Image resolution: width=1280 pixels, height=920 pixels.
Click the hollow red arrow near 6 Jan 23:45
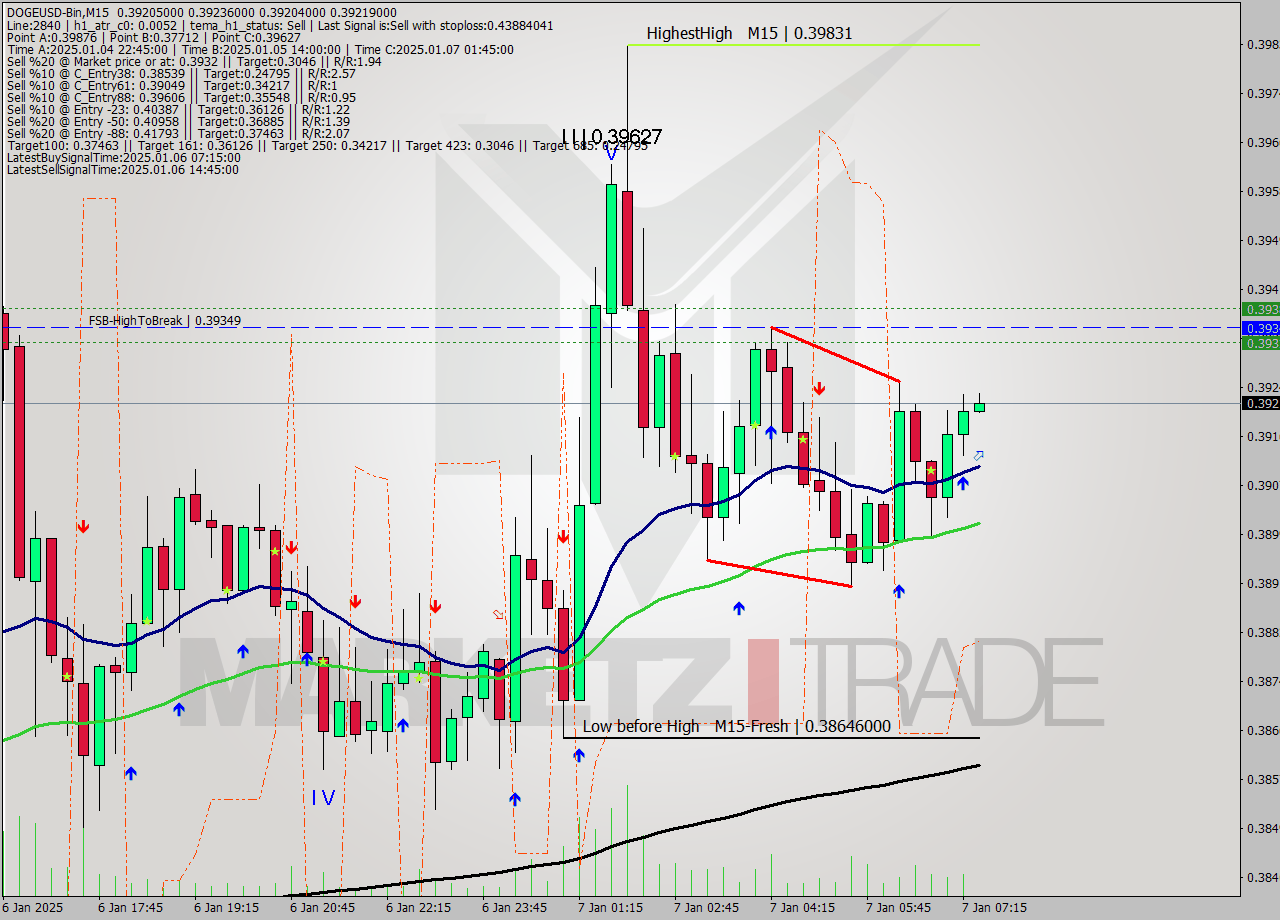[498, 614]
